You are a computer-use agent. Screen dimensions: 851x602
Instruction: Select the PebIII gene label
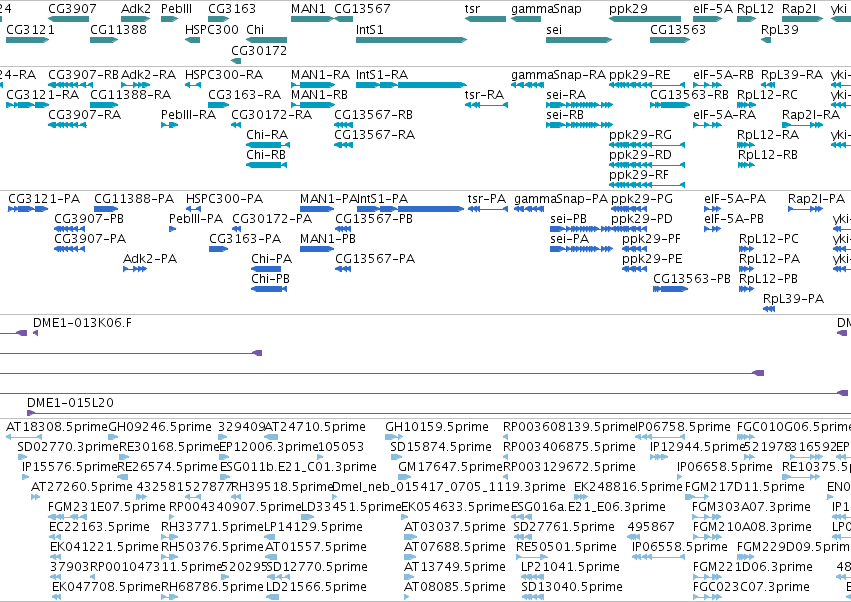pyautogui.click(x=176, y=9)
